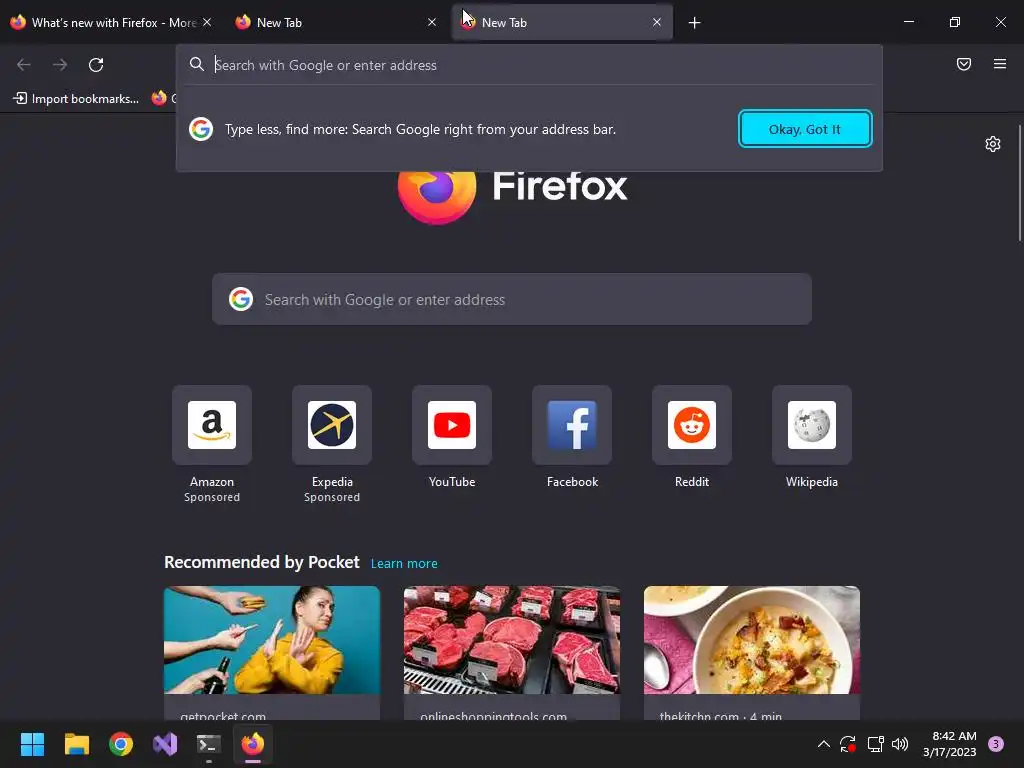
Task: Click the Back navigation arrow
Action: [x=24, y=65]
